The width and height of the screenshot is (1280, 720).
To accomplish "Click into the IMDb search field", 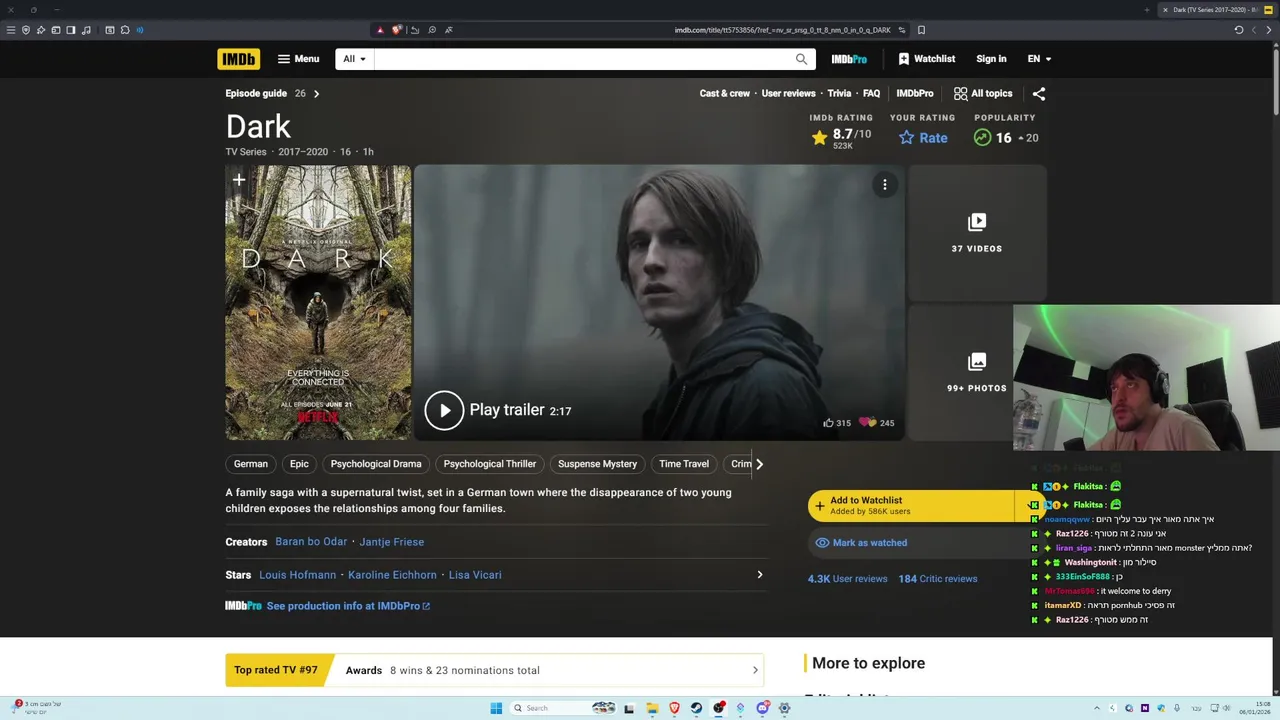I will [x=580, y=59].
